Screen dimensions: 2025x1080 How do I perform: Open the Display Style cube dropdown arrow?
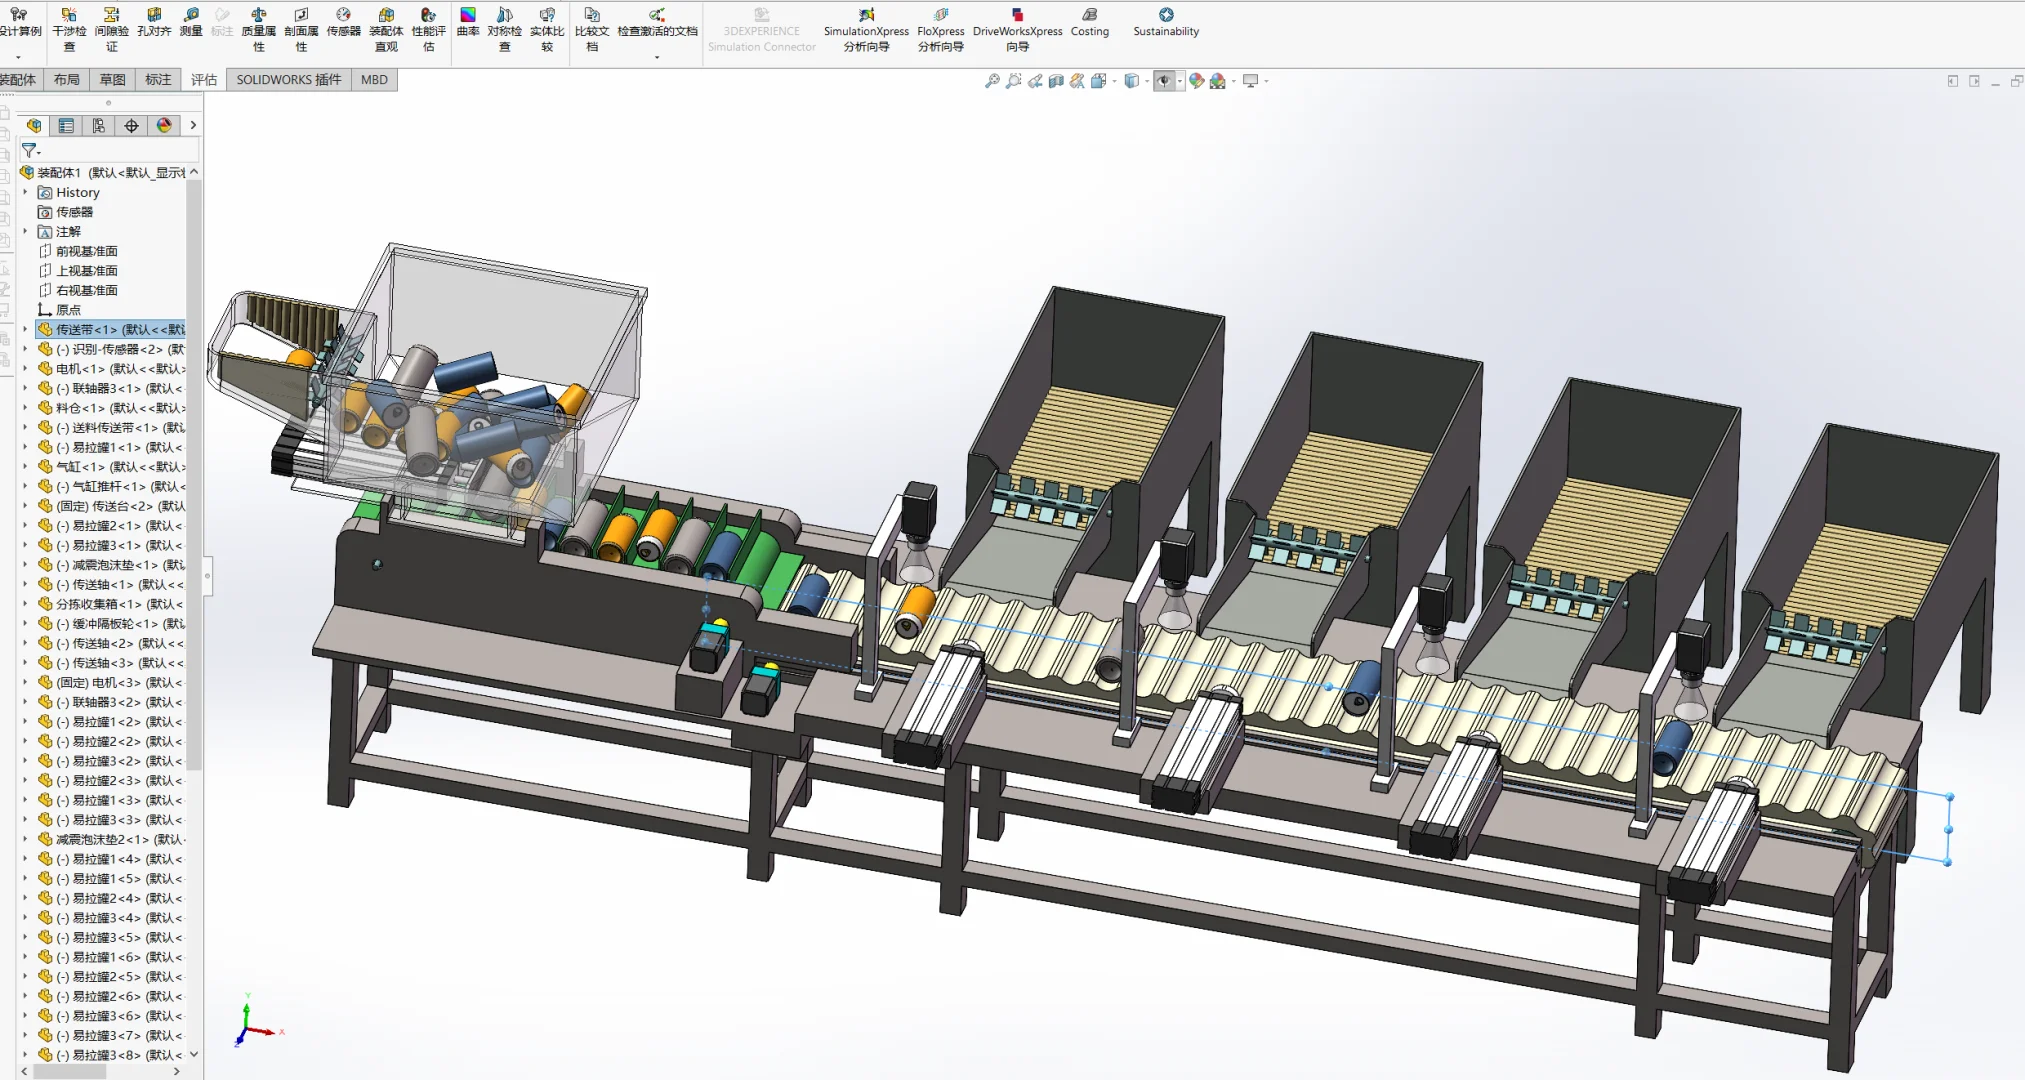1146,81
